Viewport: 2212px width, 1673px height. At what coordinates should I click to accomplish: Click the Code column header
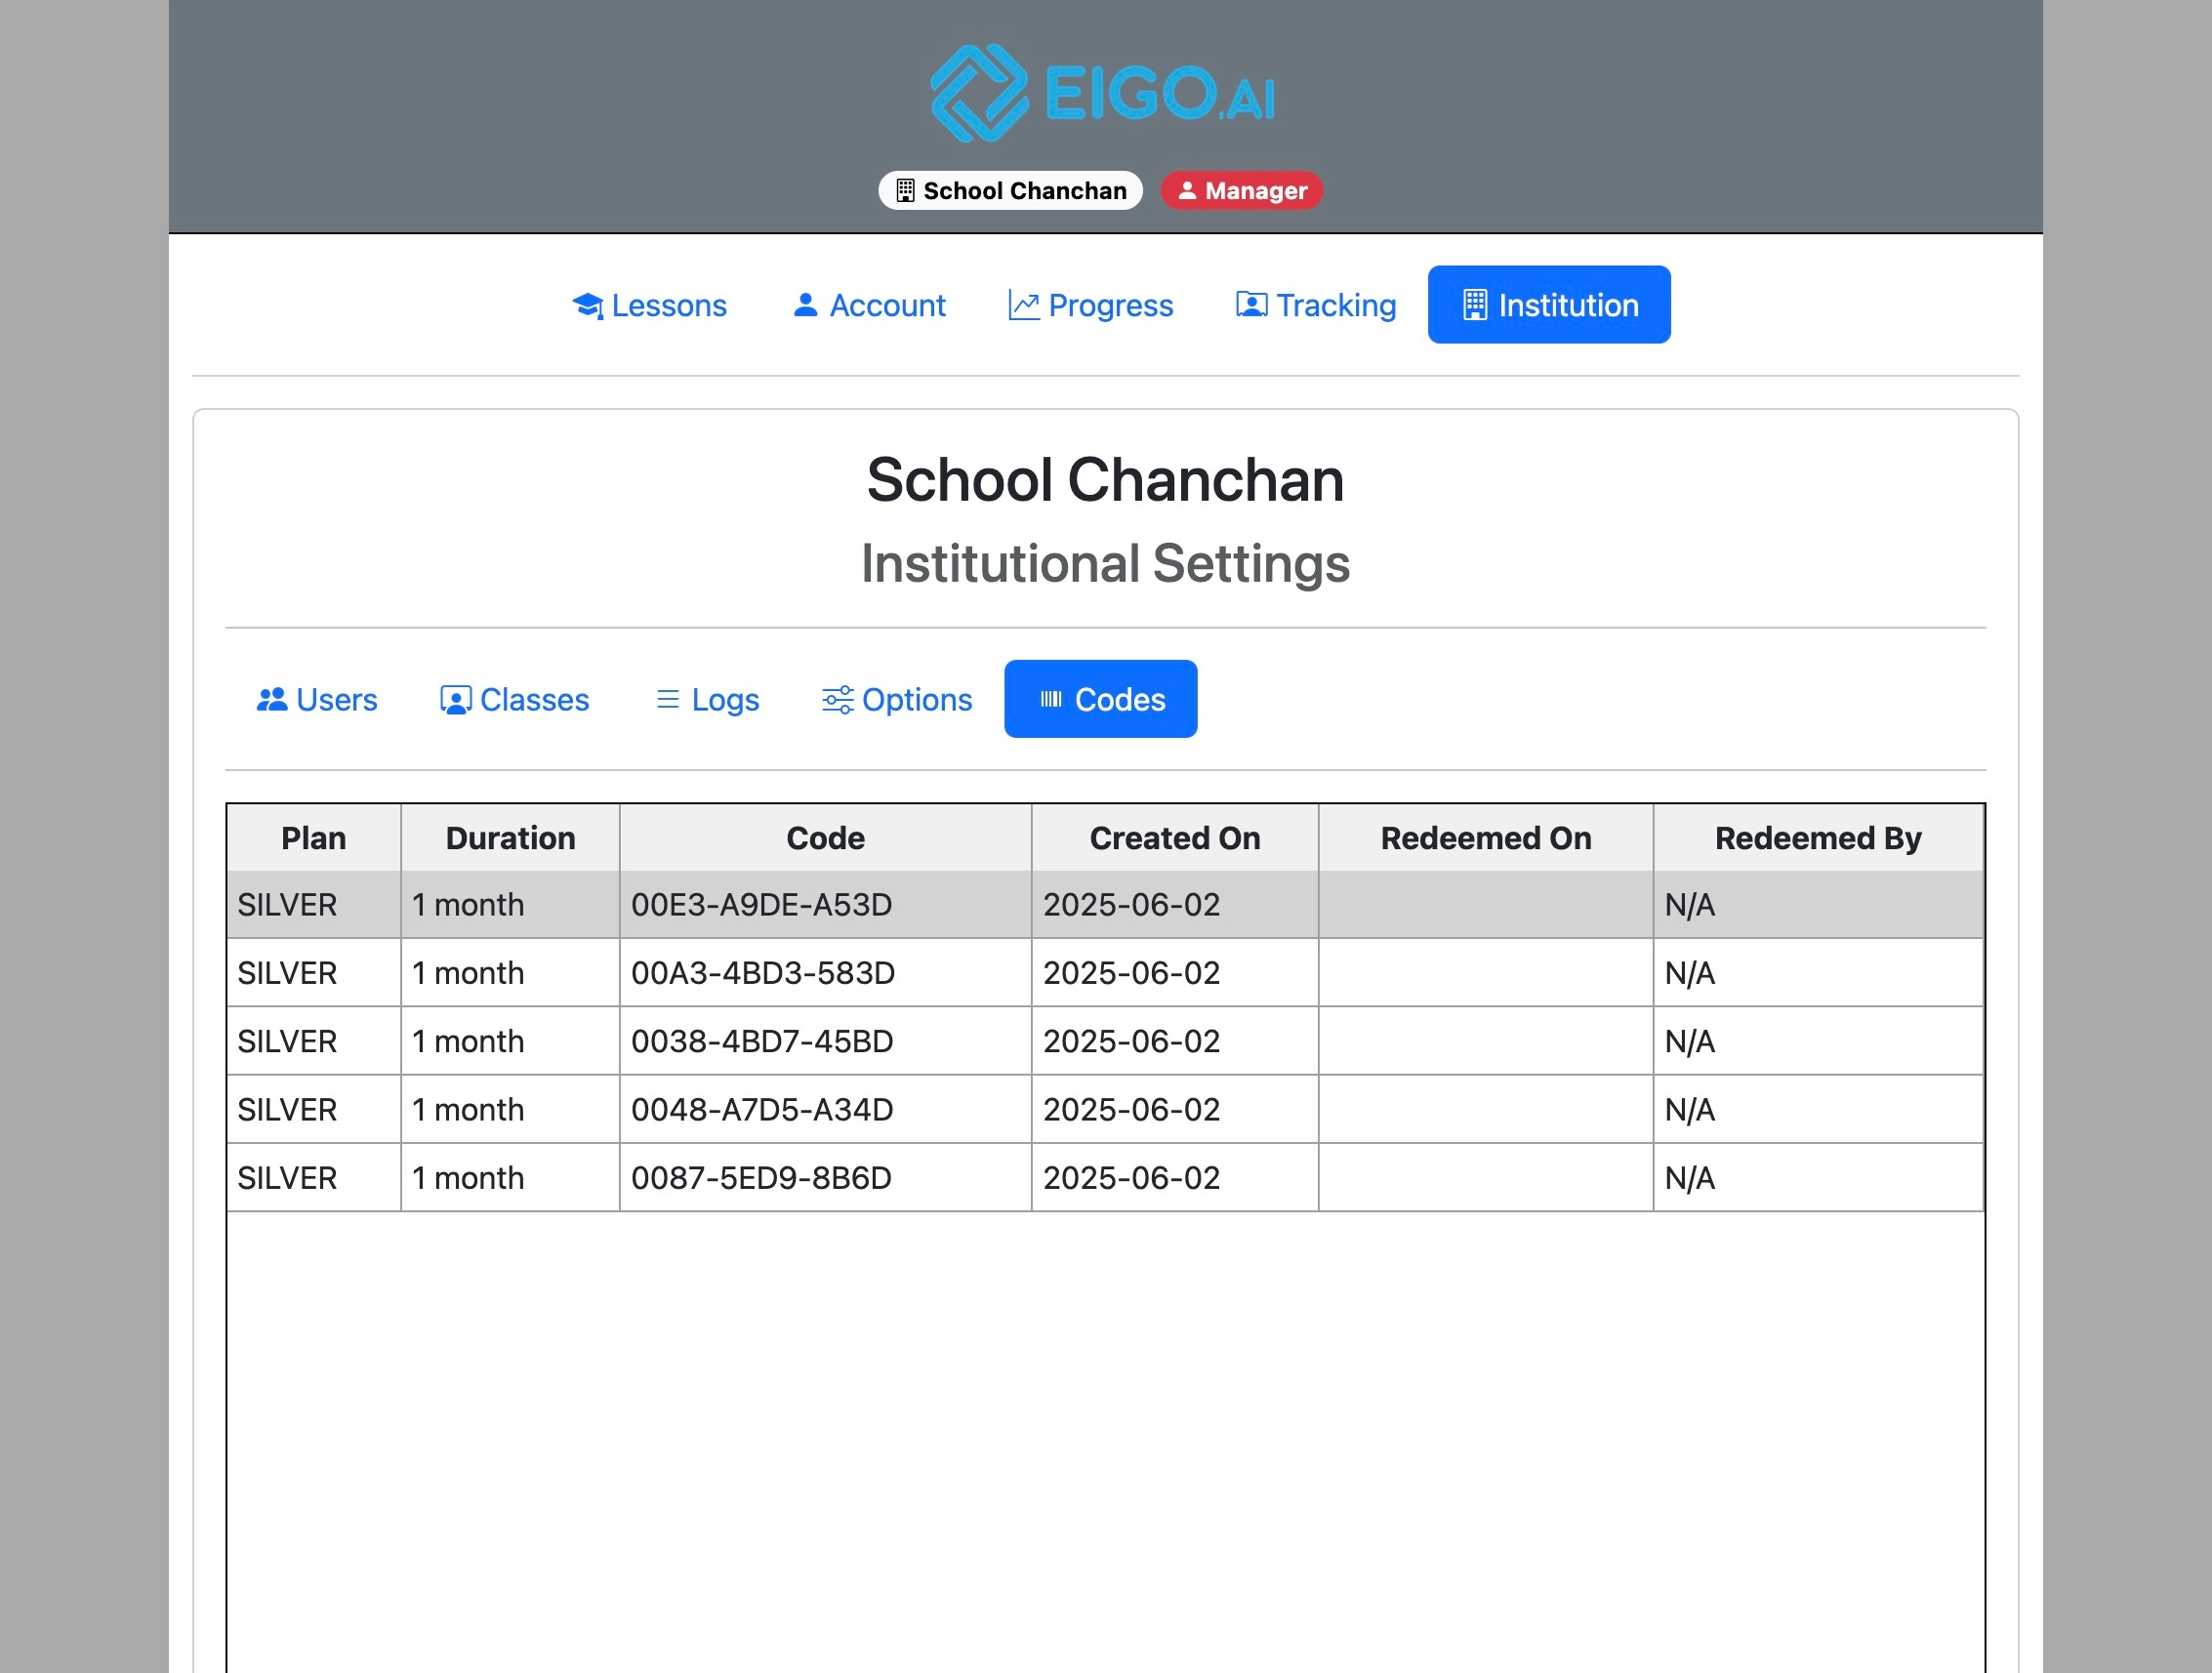(825, 838)
